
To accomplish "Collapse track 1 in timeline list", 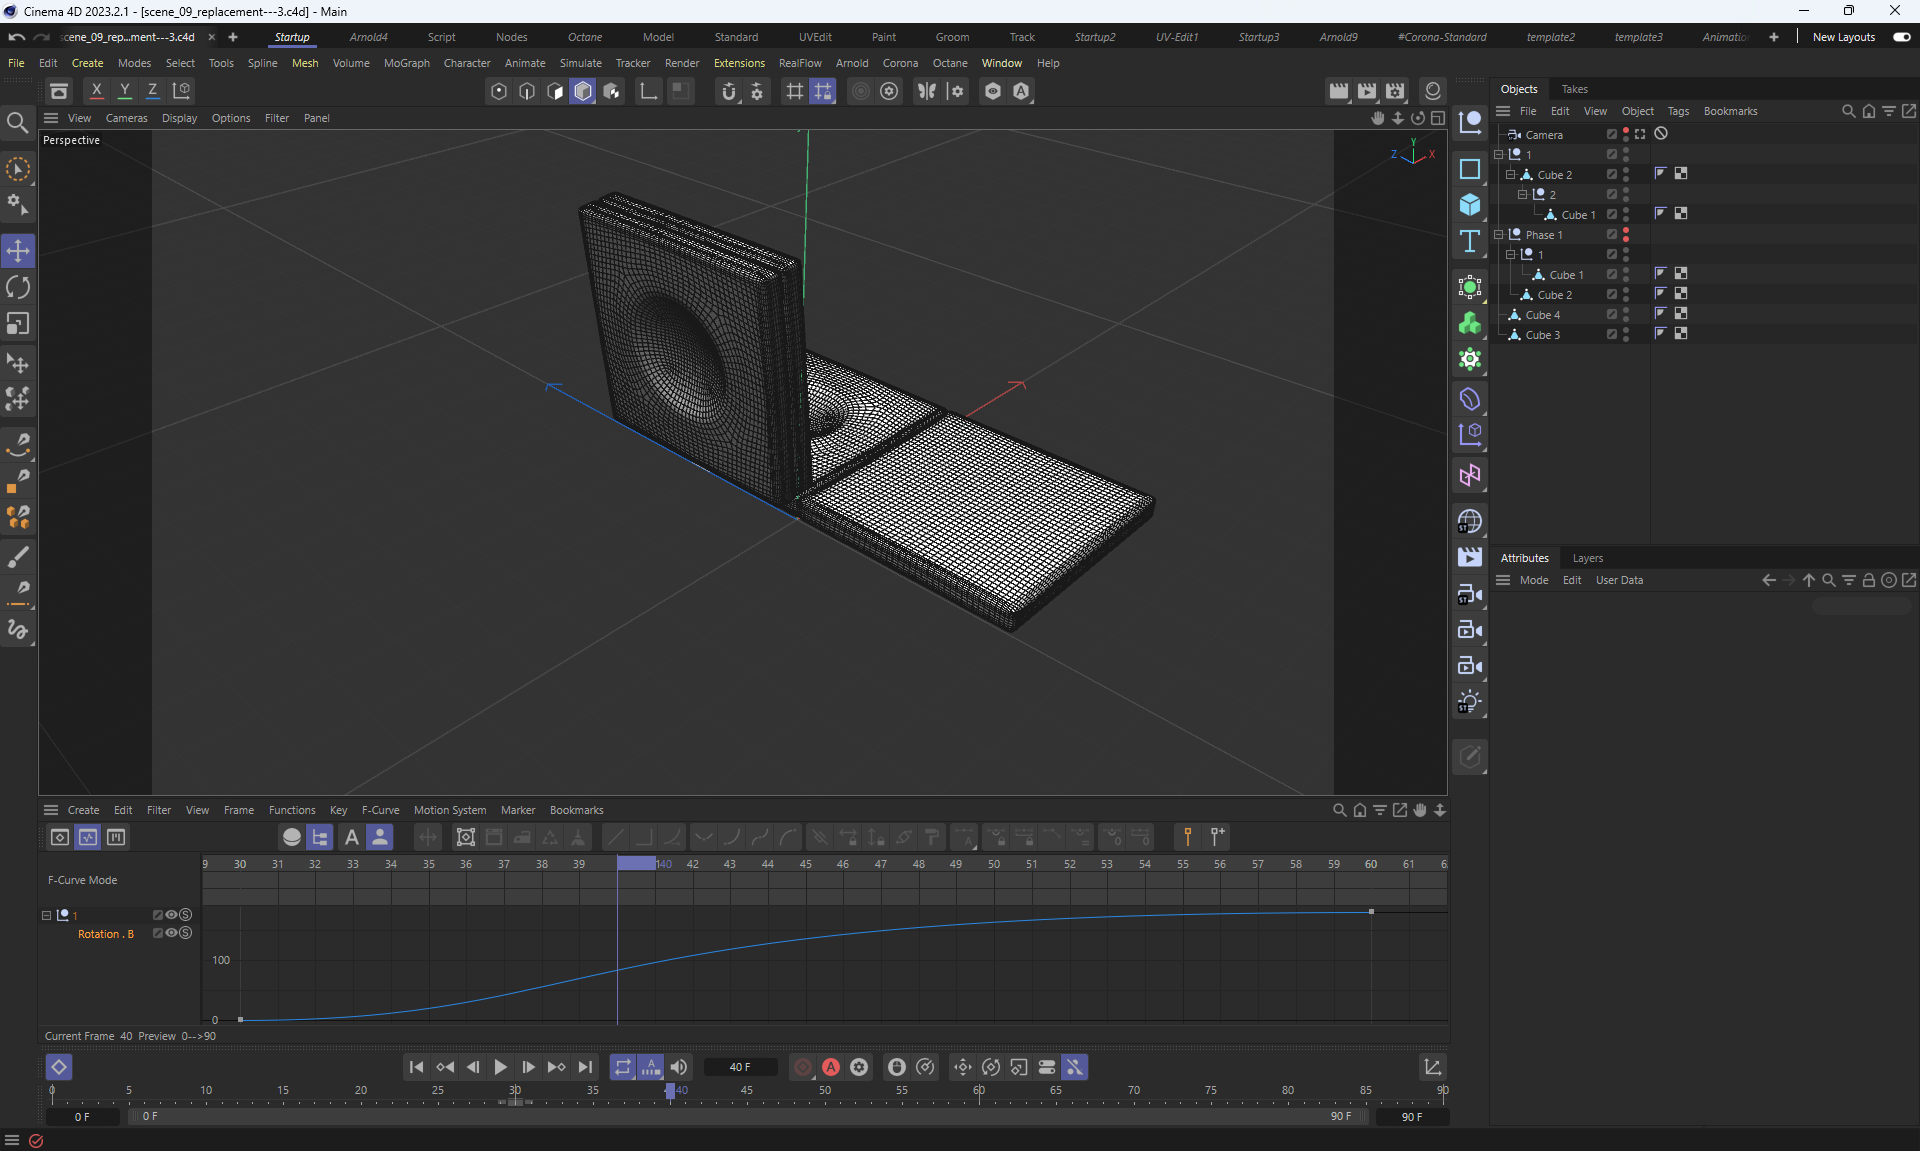I will (x=46, y=915).
